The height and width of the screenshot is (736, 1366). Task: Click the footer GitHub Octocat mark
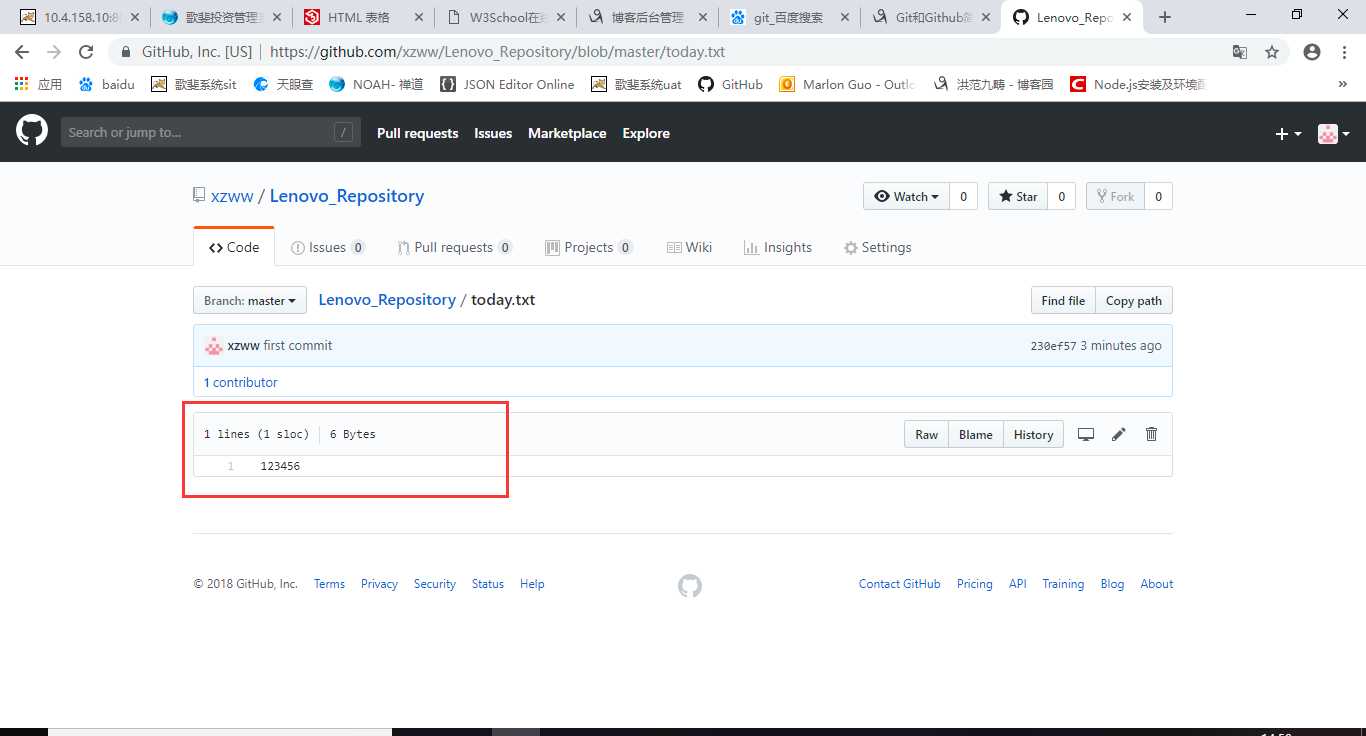tap(690, 586)
